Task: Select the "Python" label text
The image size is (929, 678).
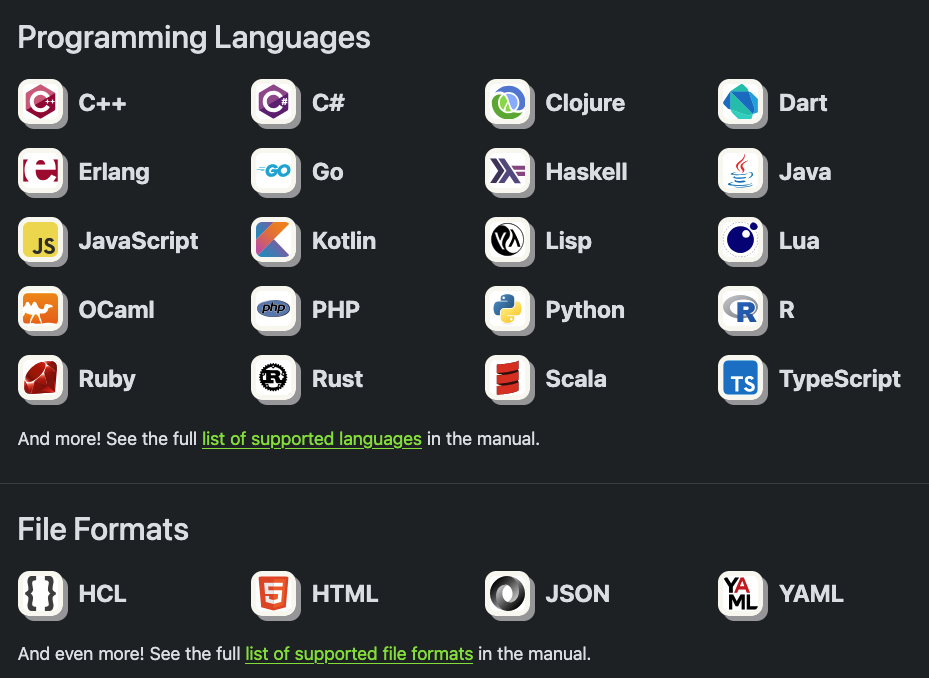Action: pos(585,311)
